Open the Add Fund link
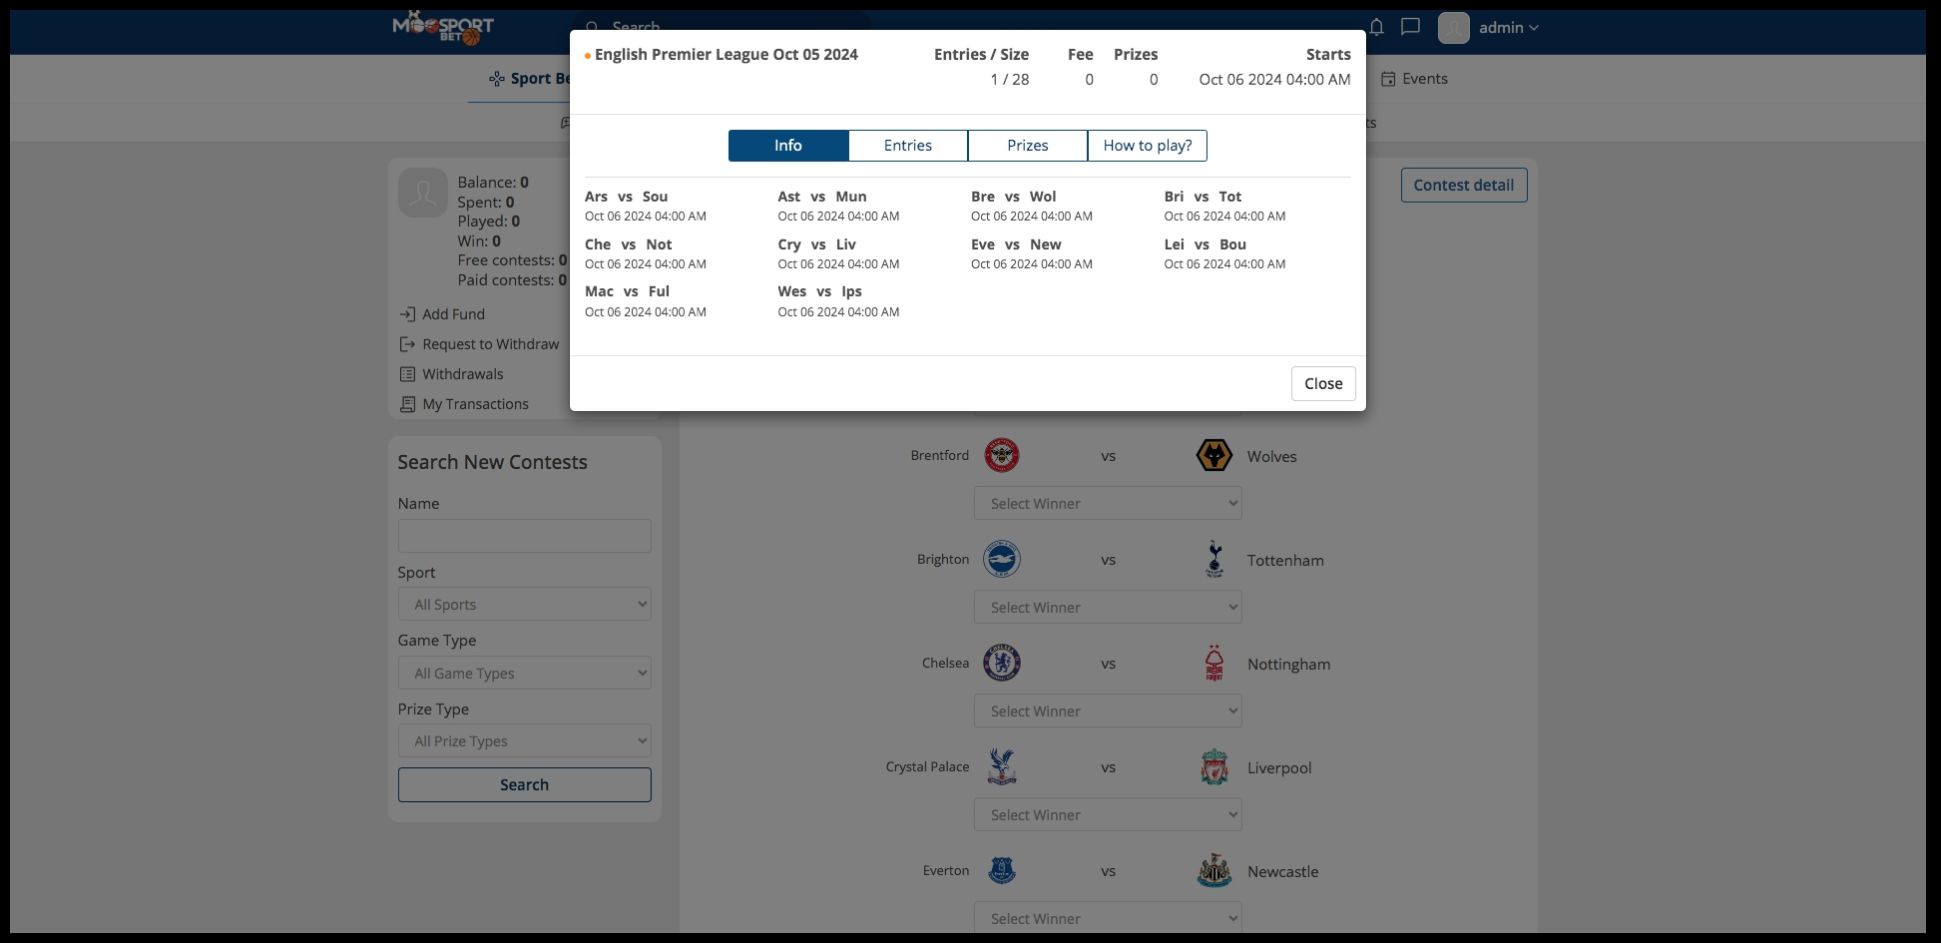The image size is (1941, 943). click(453, 314)
